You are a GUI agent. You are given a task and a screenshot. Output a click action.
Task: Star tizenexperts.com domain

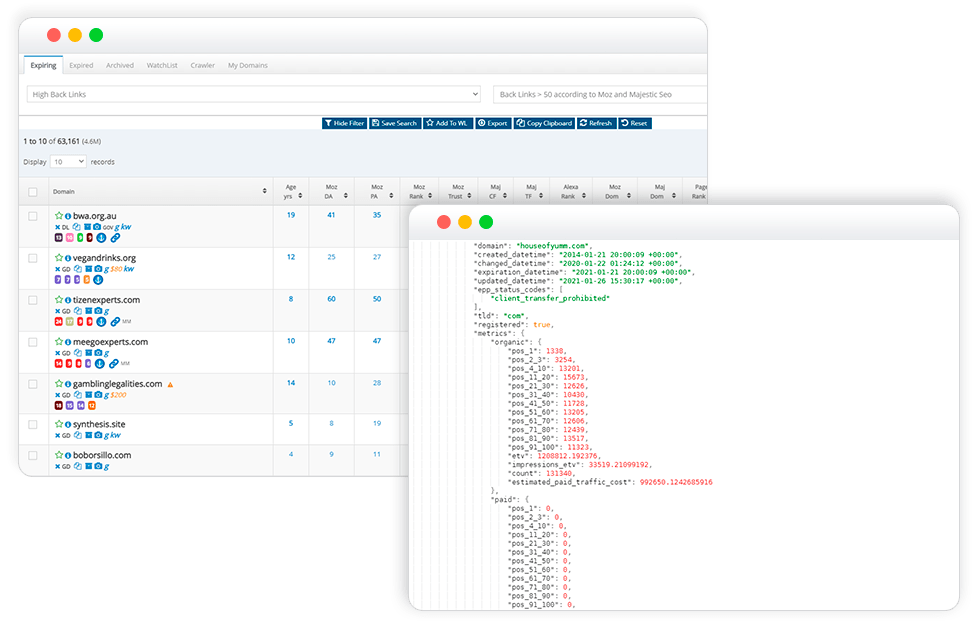[x=58, y=300]
